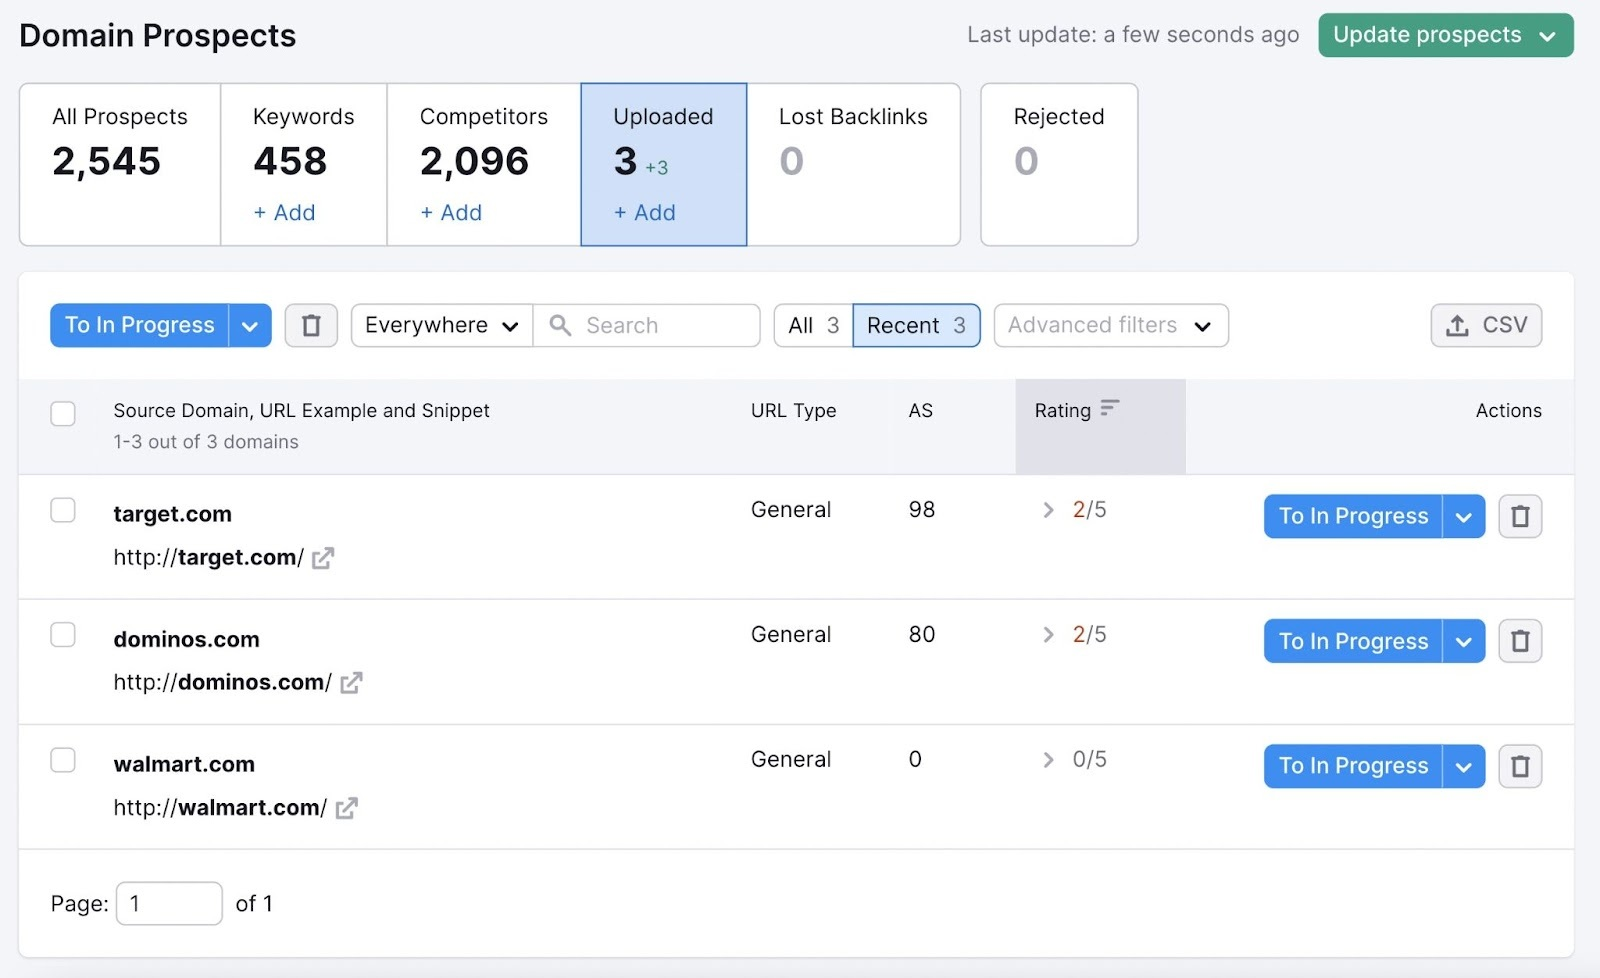Expand rating details for target.com
The width and height of the screenshot is (1600, 978).
[x=1048, y=510]
